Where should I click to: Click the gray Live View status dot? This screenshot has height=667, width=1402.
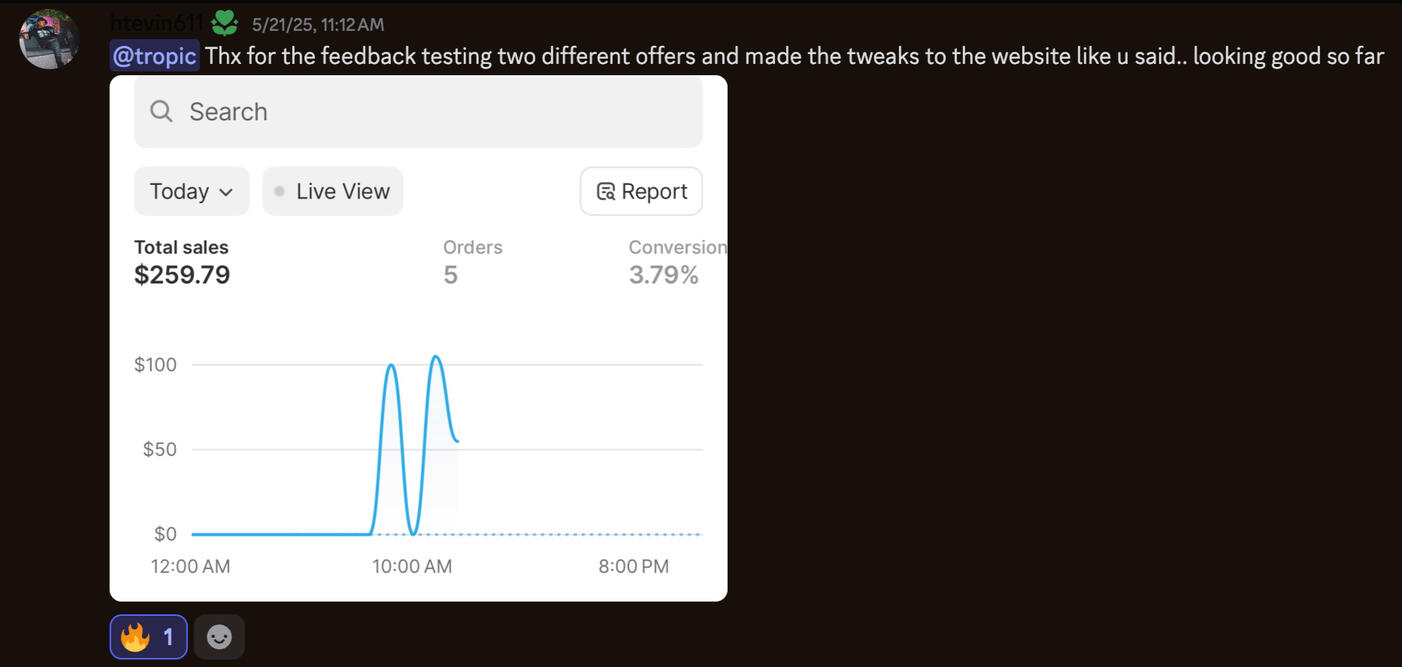[279, 191]
